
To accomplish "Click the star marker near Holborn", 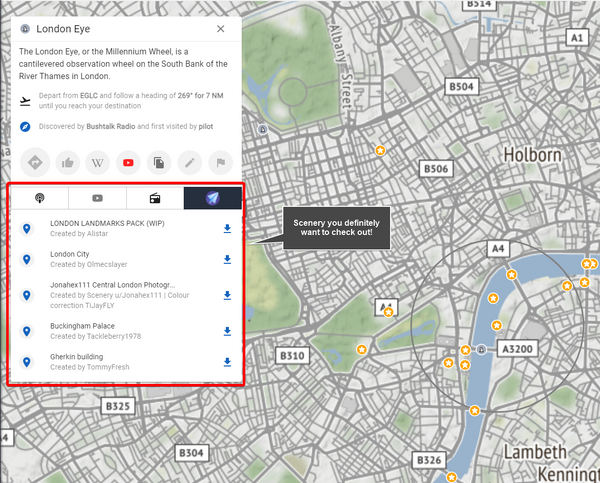I will tap(380, 151).
